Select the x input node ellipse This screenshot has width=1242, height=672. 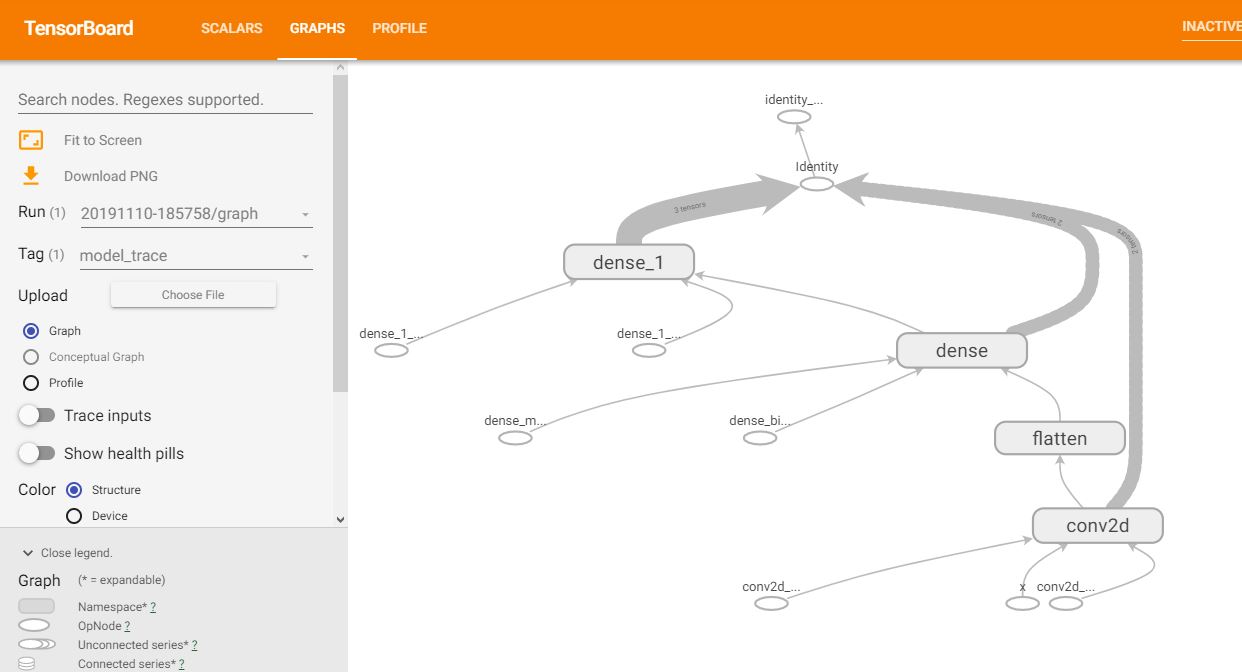[x=1022, y=603]
